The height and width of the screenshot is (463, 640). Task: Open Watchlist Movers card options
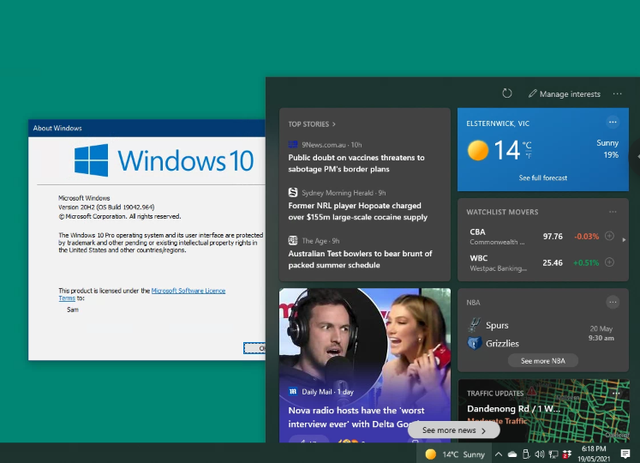612,211
